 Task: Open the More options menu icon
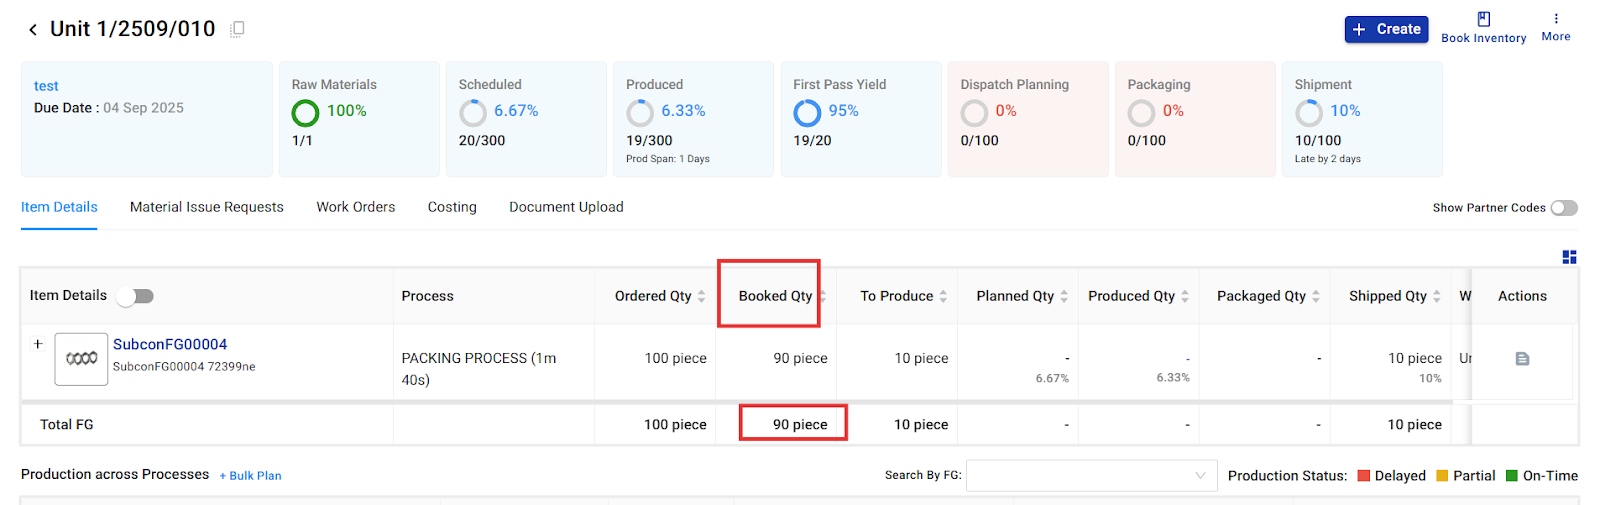pos(1556,19)
